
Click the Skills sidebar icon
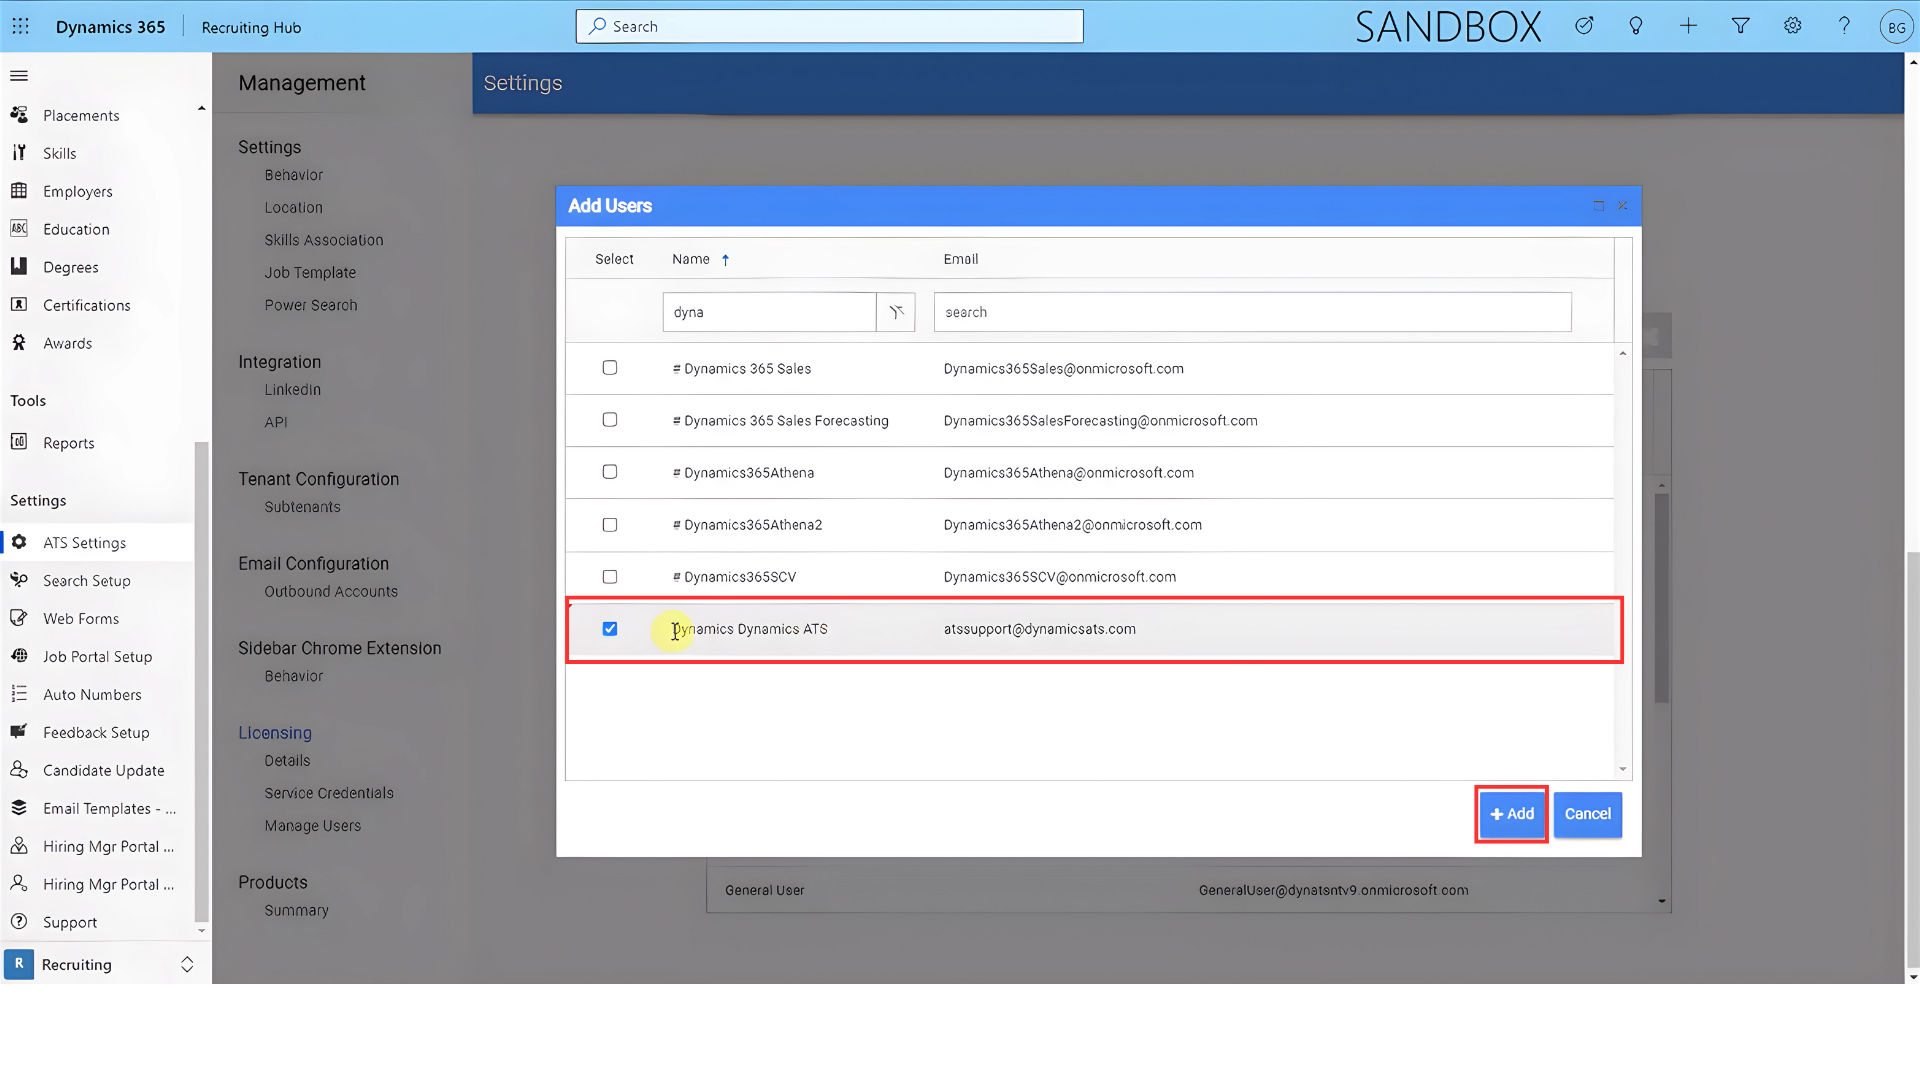(x=19, y=153)
